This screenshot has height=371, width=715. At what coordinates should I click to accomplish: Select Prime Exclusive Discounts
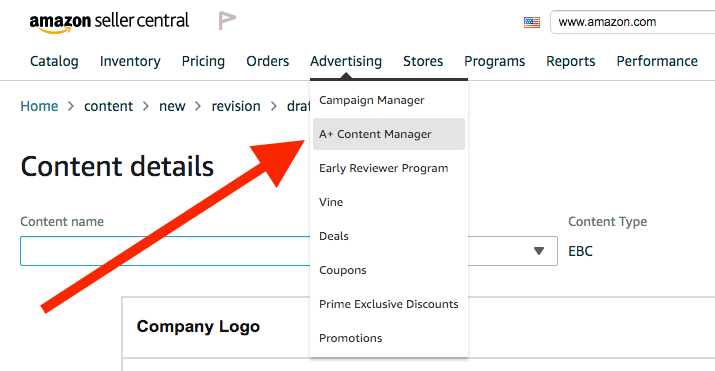click(389, 304)
